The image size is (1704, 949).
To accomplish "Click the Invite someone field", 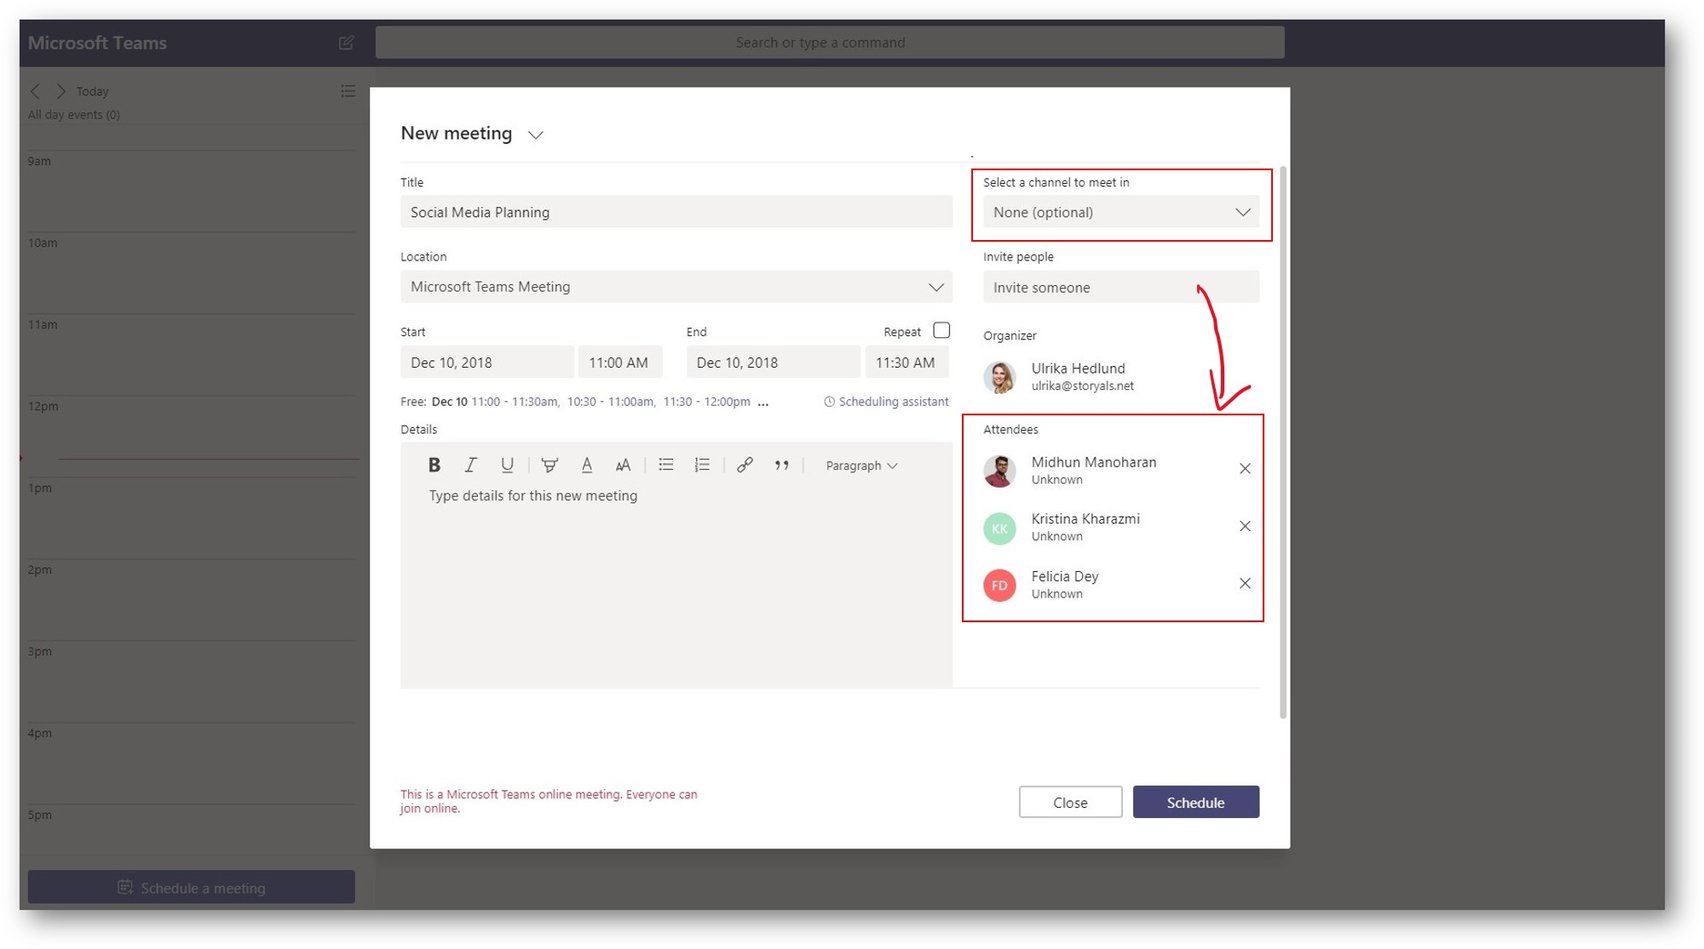I will pos(1121,287).
